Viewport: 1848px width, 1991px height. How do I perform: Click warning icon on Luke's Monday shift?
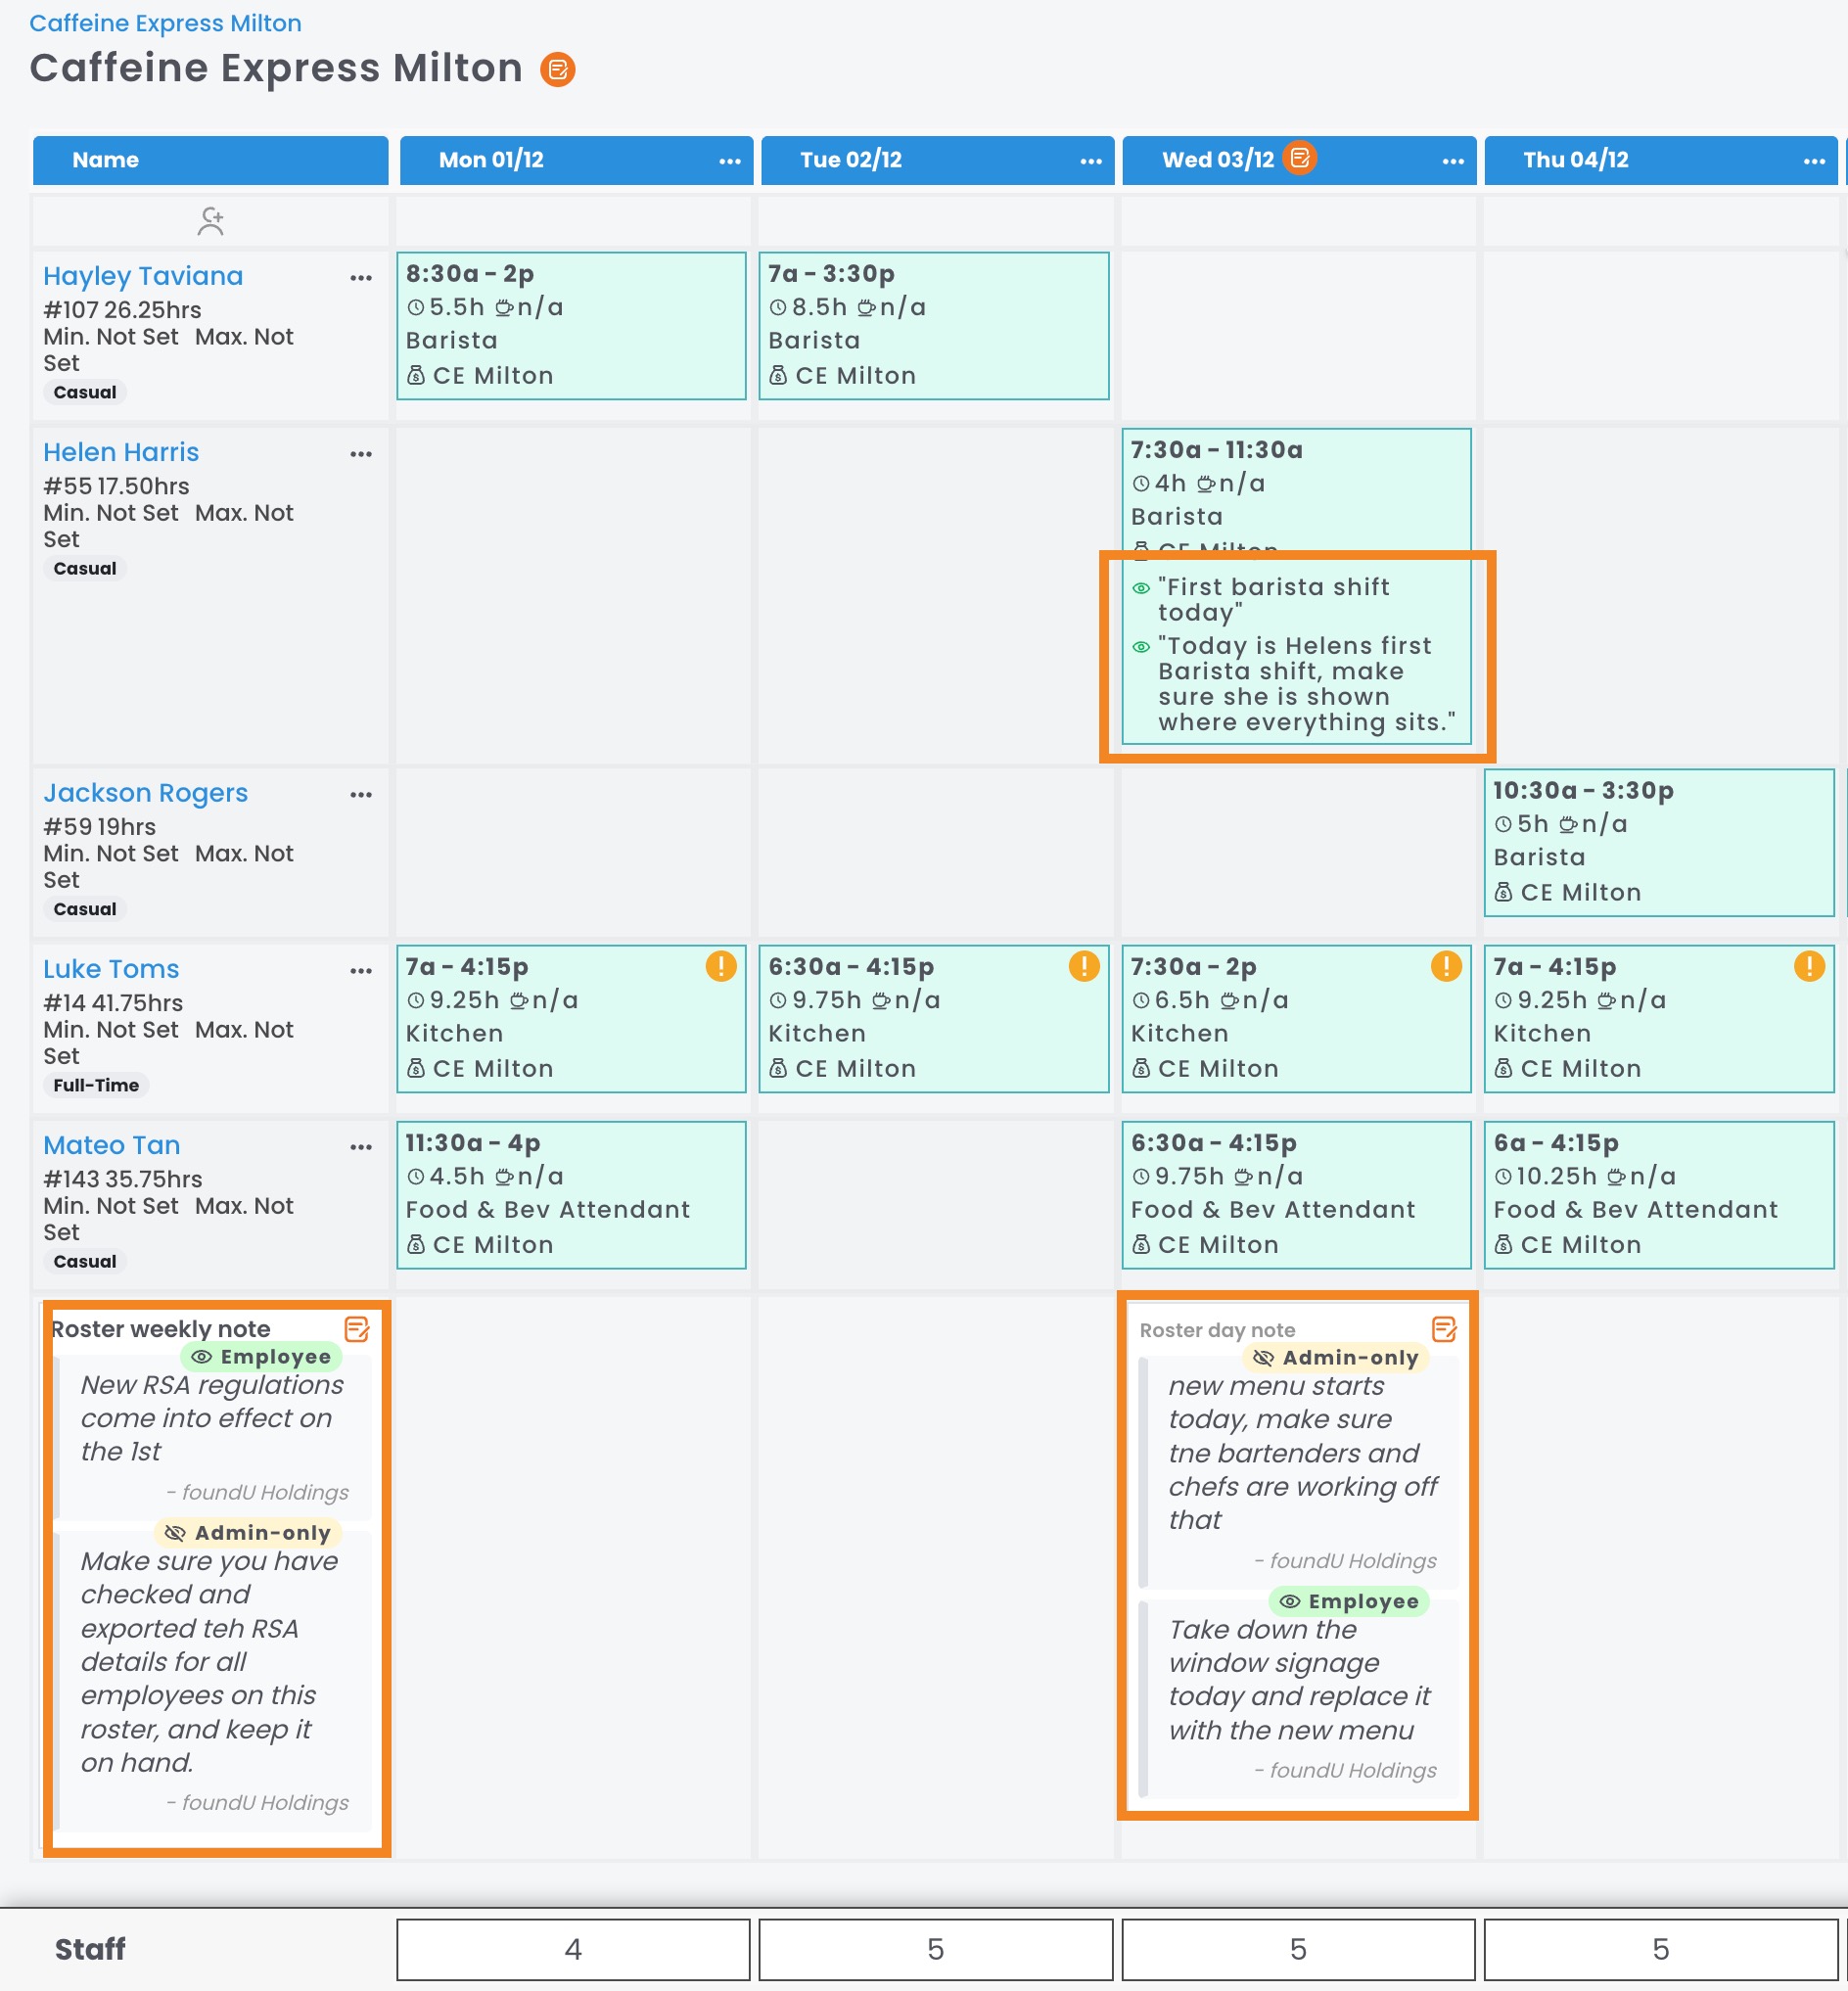[720, 966]
